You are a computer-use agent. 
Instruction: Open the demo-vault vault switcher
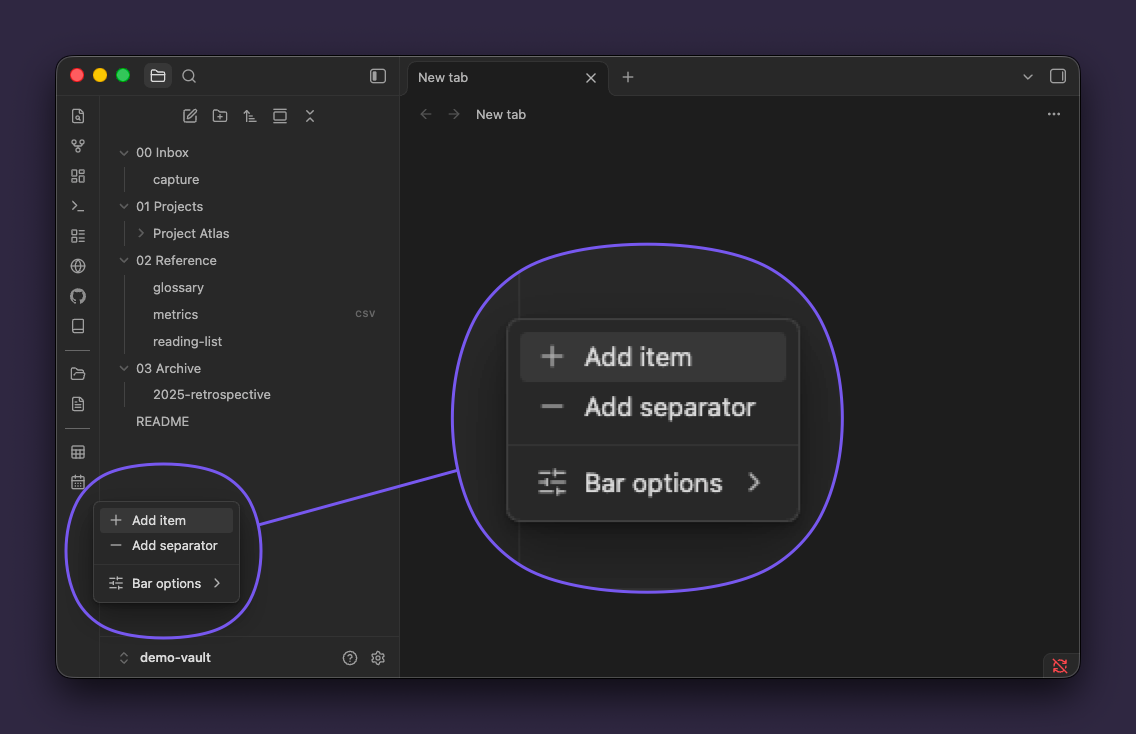point(166,658)
